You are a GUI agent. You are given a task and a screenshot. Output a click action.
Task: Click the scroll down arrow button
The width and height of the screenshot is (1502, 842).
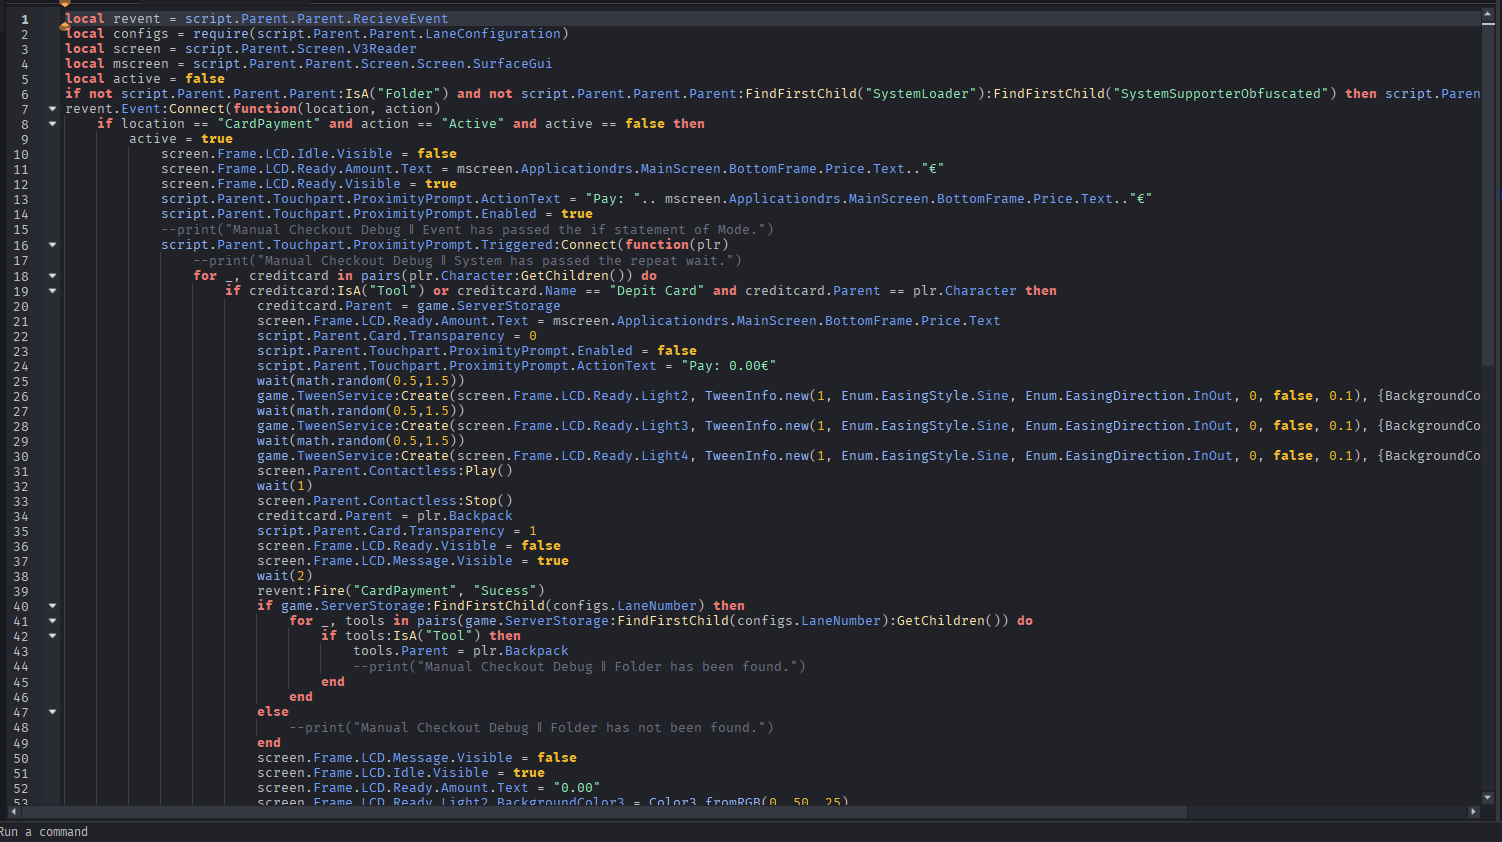pyautogui.click(x=1488, y=797)
